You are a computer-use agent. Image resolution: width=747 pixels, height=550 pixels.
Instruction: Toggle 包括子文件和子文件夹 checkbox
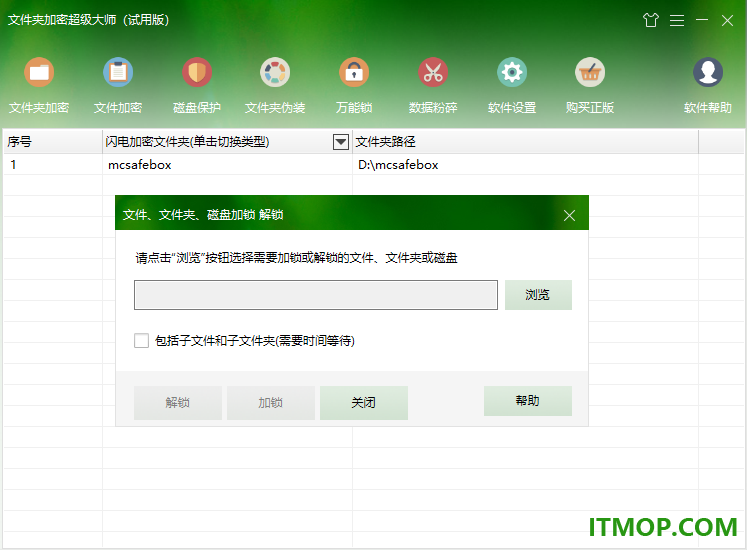click(141, 340)
